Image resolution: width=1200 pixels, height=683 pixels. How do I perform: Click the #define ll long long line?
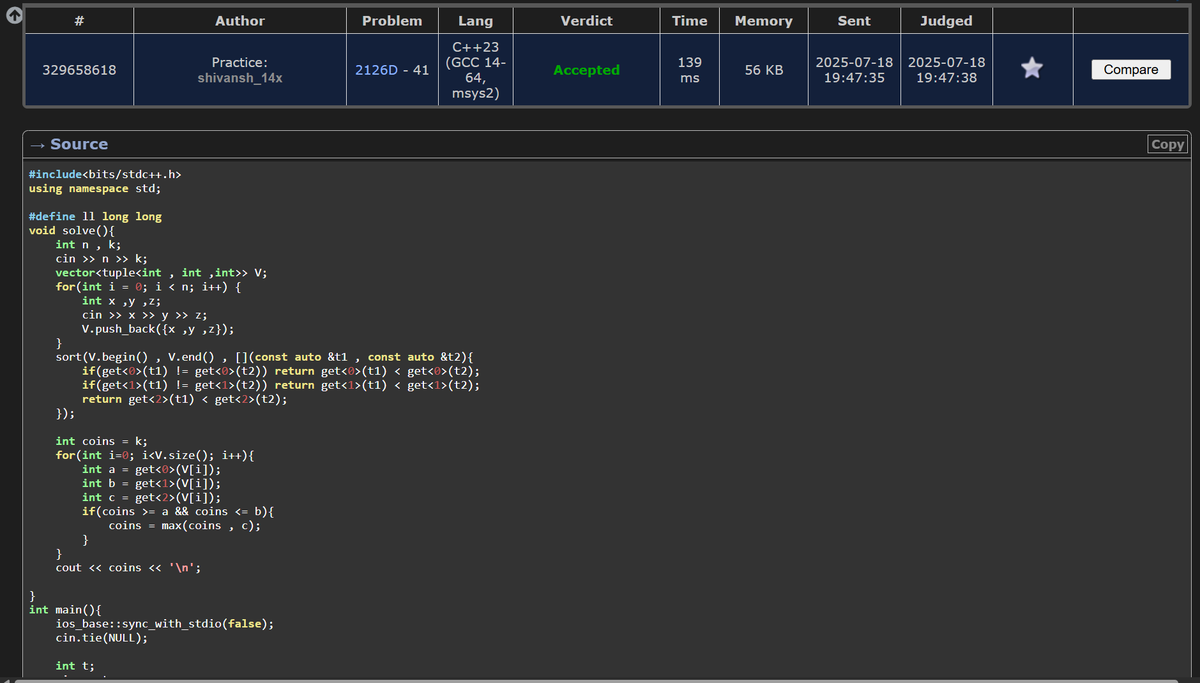point(95,216)
